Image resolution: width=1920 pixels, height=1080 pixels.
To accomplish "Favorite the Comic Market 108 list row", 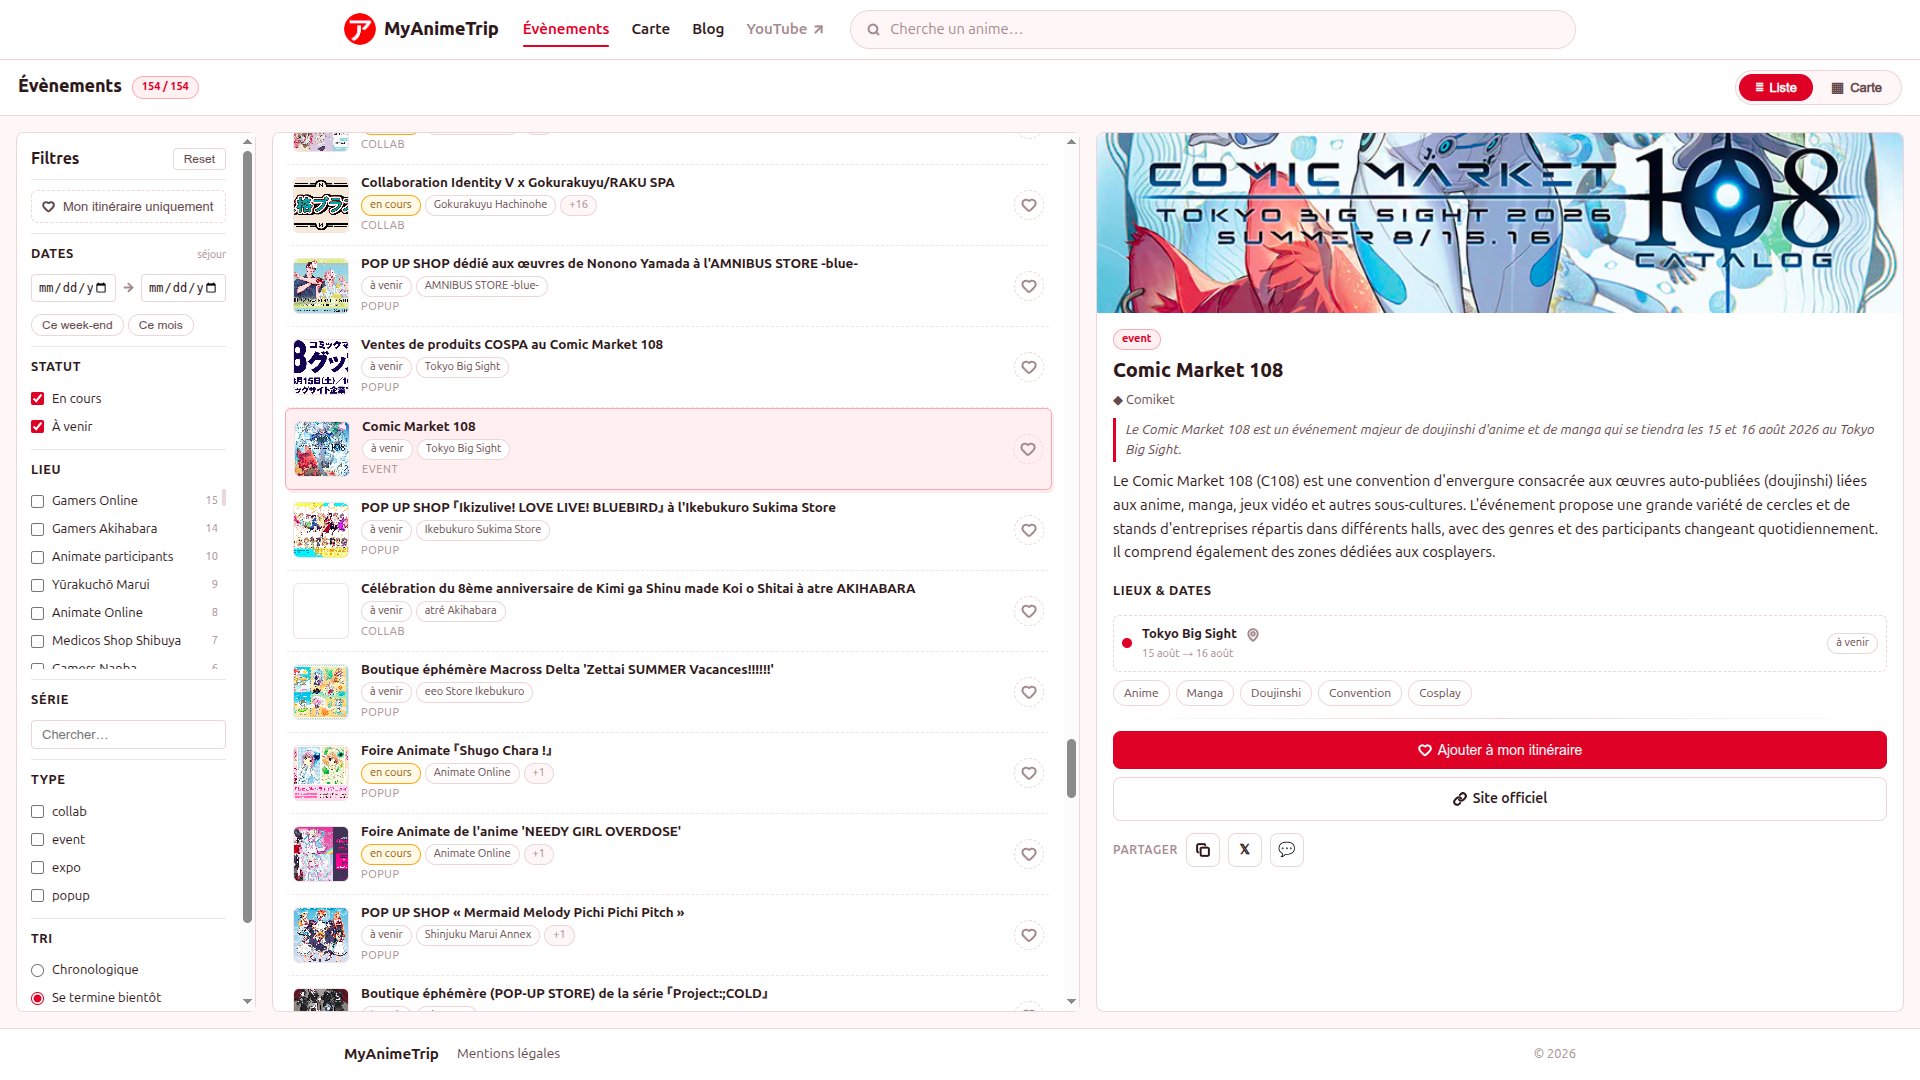I will click(1028, 449).
